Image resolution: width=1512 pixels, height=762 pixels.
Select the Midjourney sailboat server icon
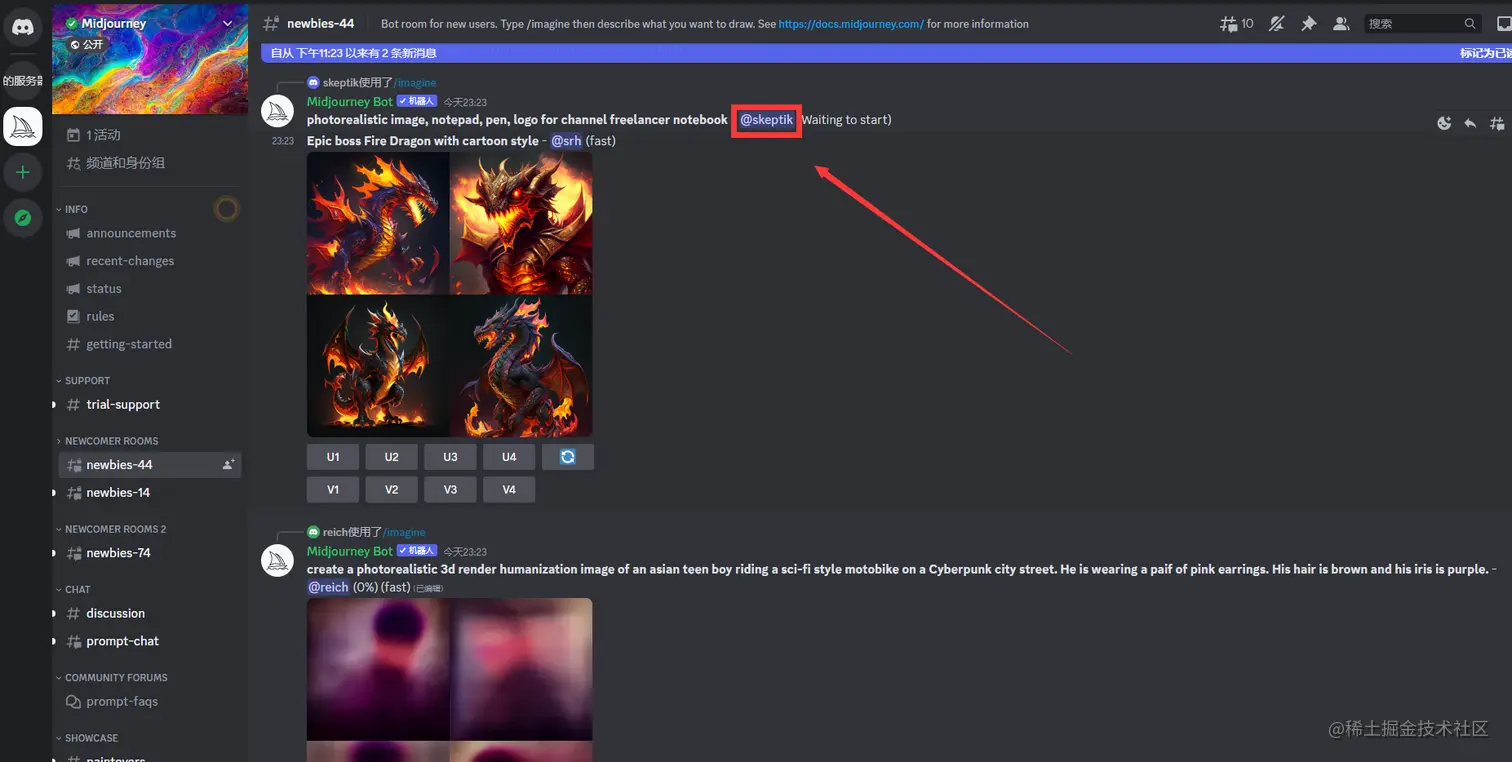[22, 127]
